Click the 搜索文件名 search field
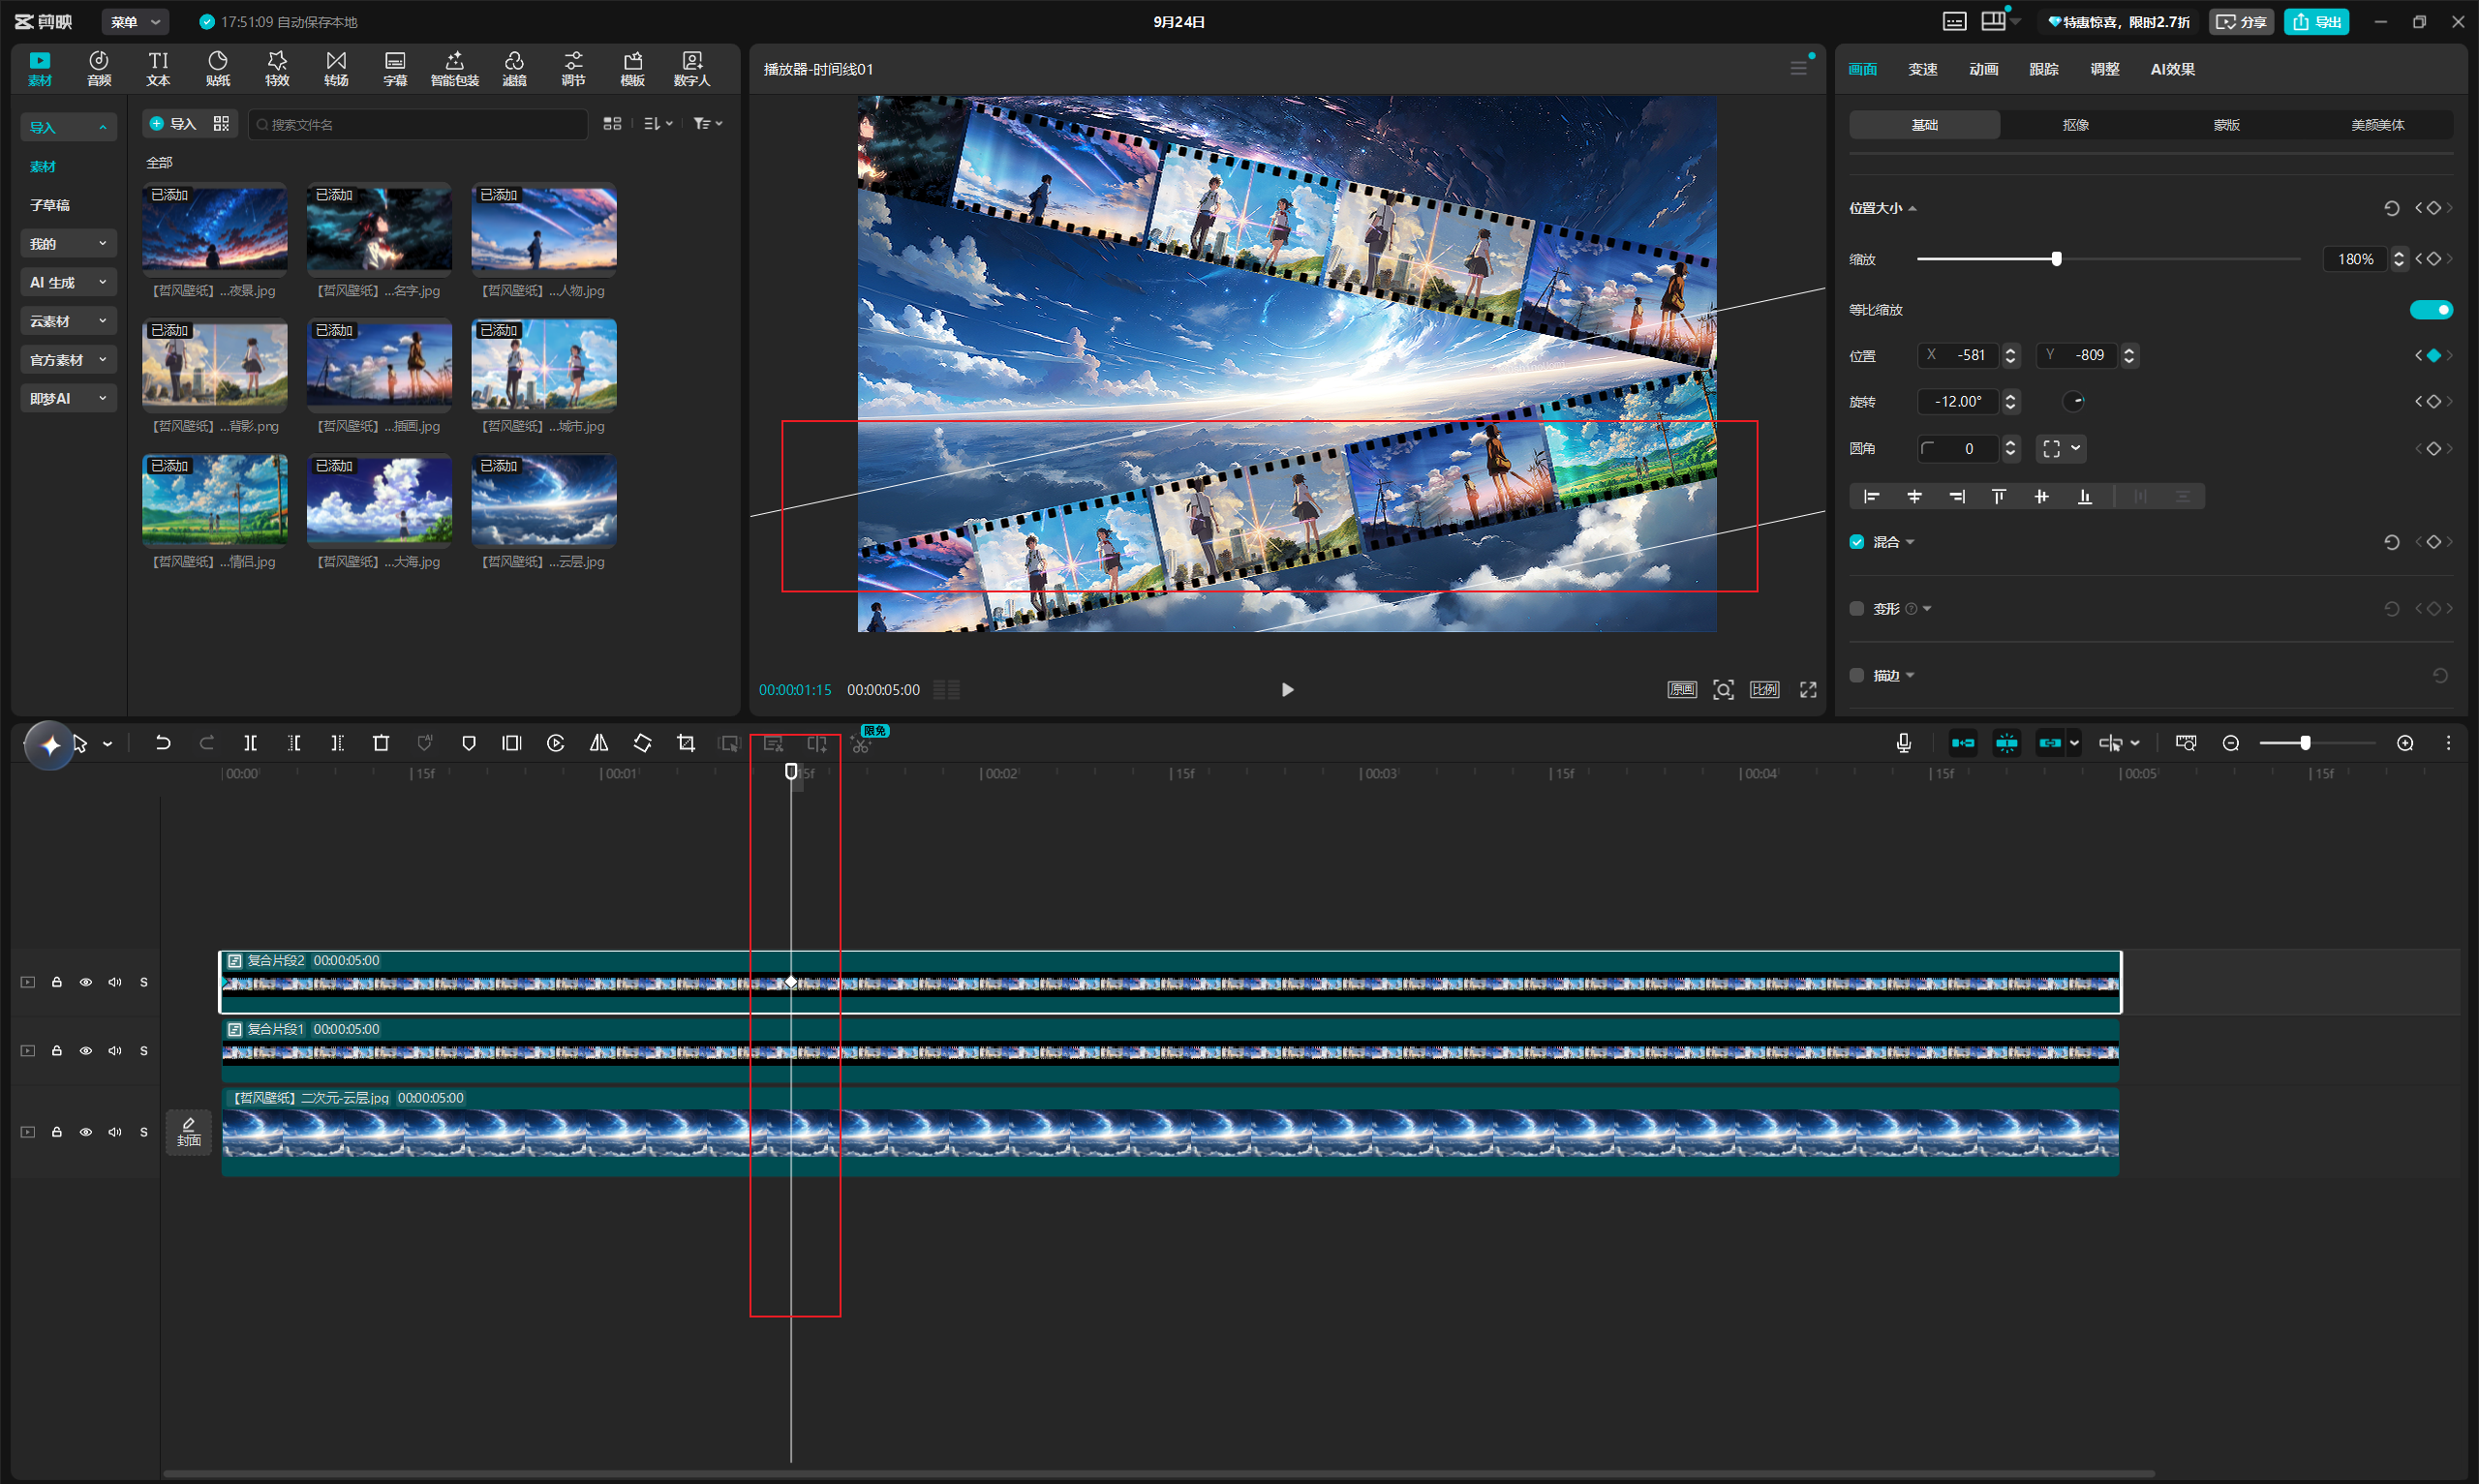The image size is (2479, 1484). [418, 124]
